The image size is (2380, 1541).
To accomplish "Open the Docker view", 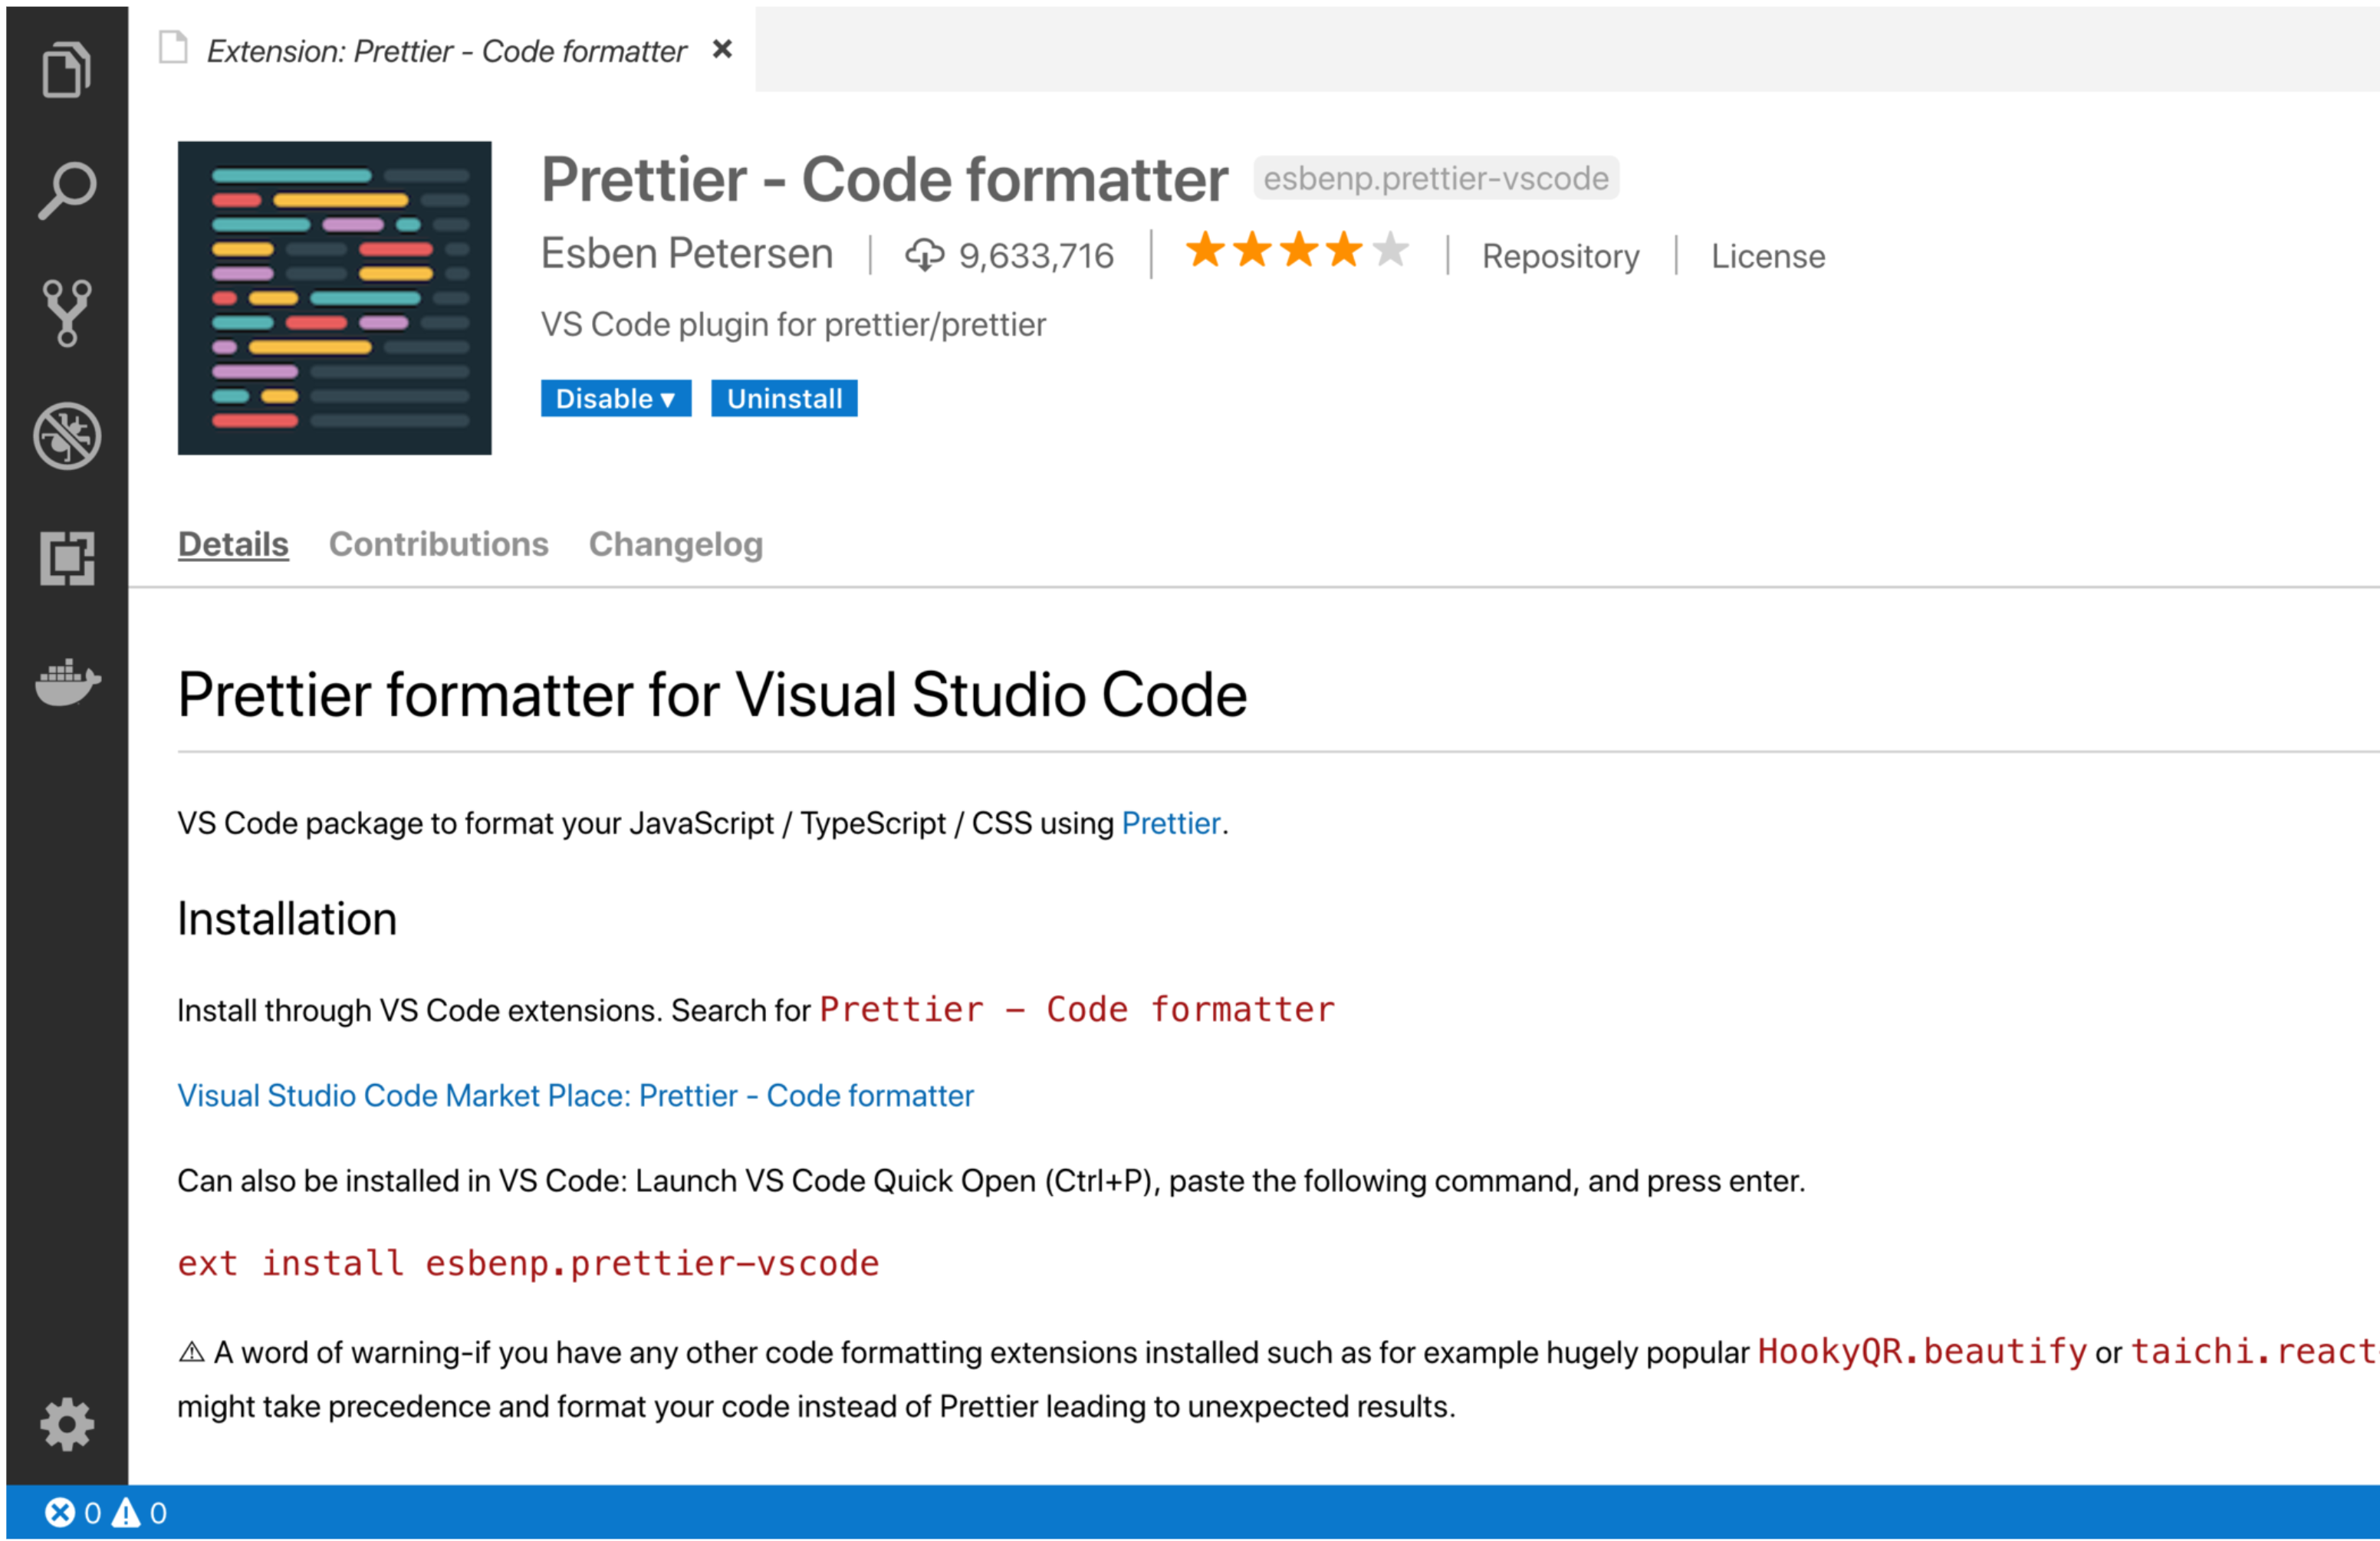I will 67,682.
